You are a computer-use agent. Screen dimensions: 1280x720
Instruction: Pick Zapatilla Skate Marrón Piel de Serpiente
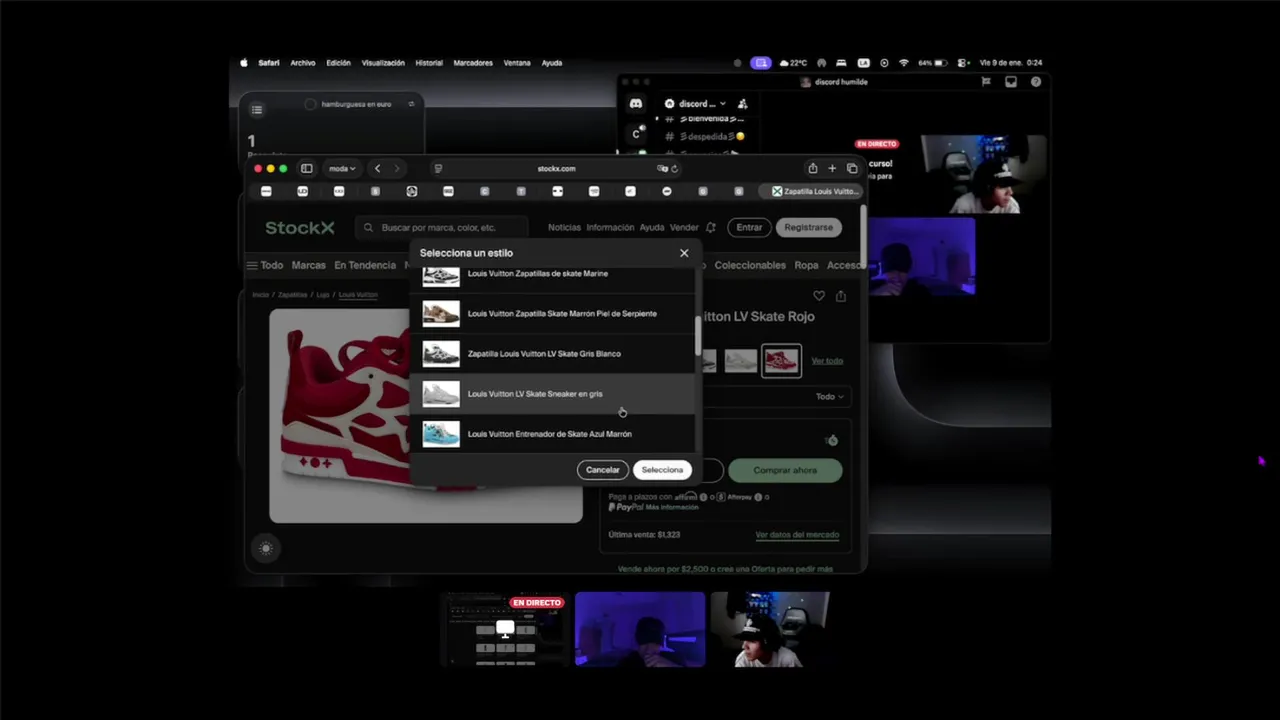point(554,314)
